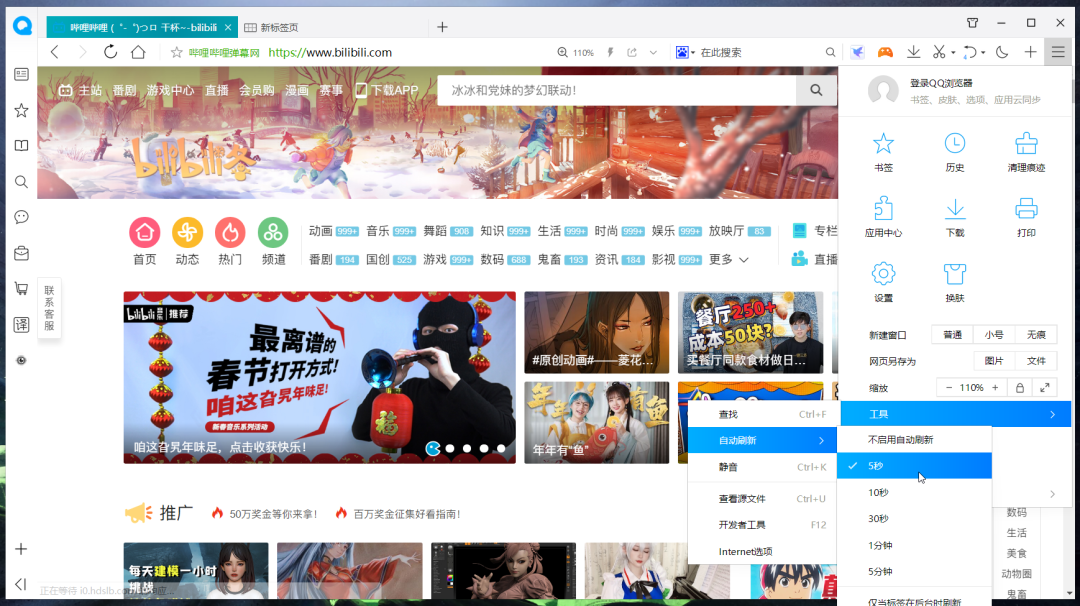Toggle fullscreen arrows next to zoom
1080x606 pixels.
(x=1045, y=388)
